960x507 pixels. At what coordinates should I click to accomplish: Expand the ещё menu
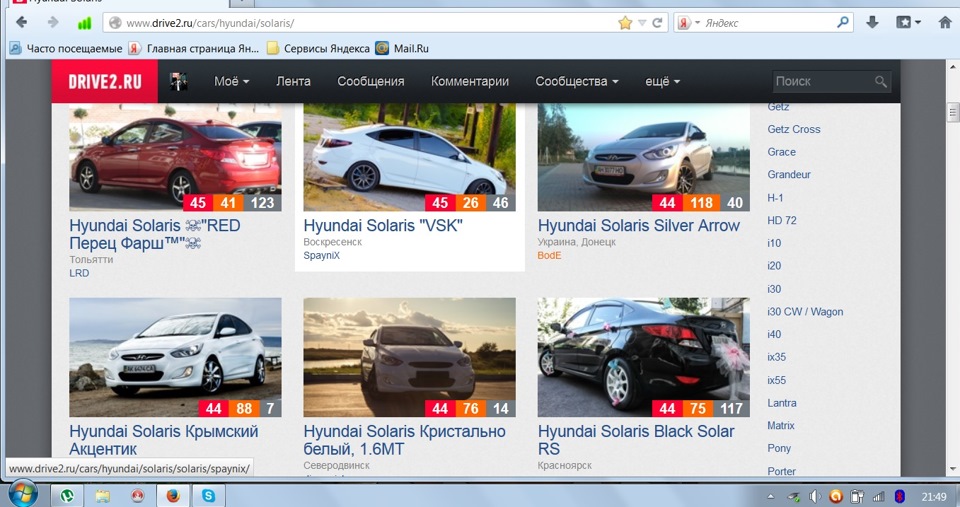pos(662,81)
